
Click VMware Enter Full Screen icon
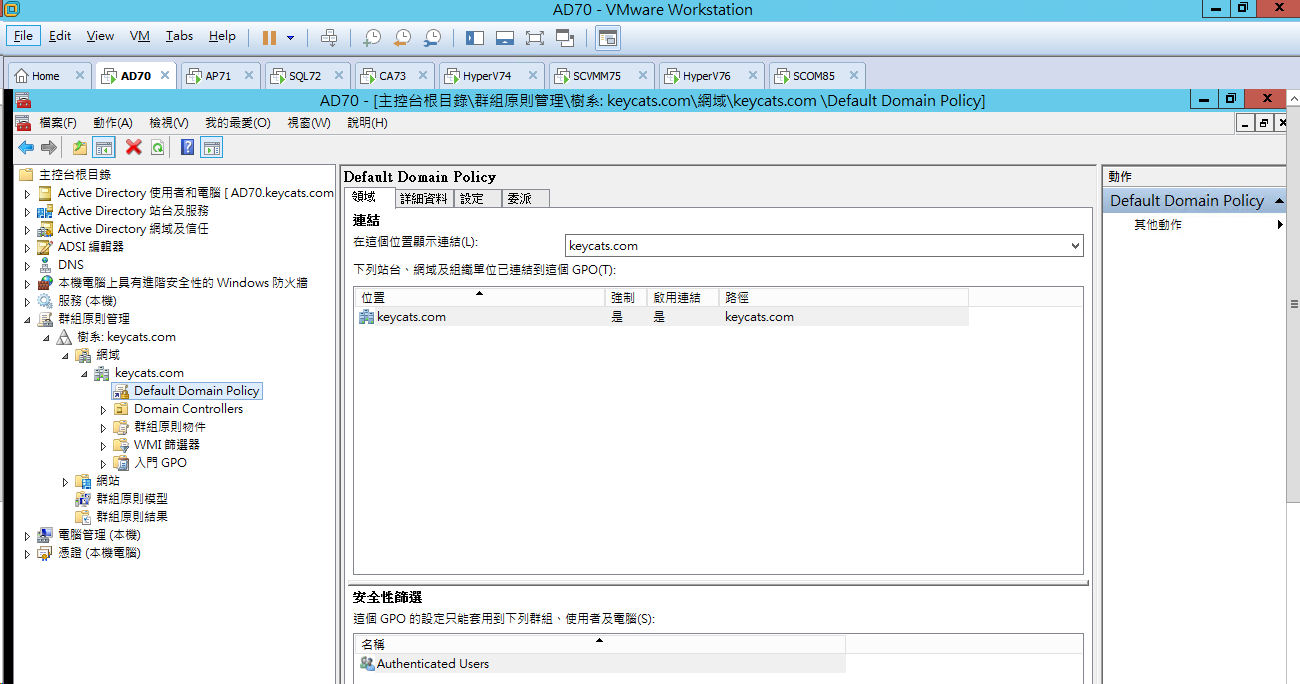tap(535, 37)
